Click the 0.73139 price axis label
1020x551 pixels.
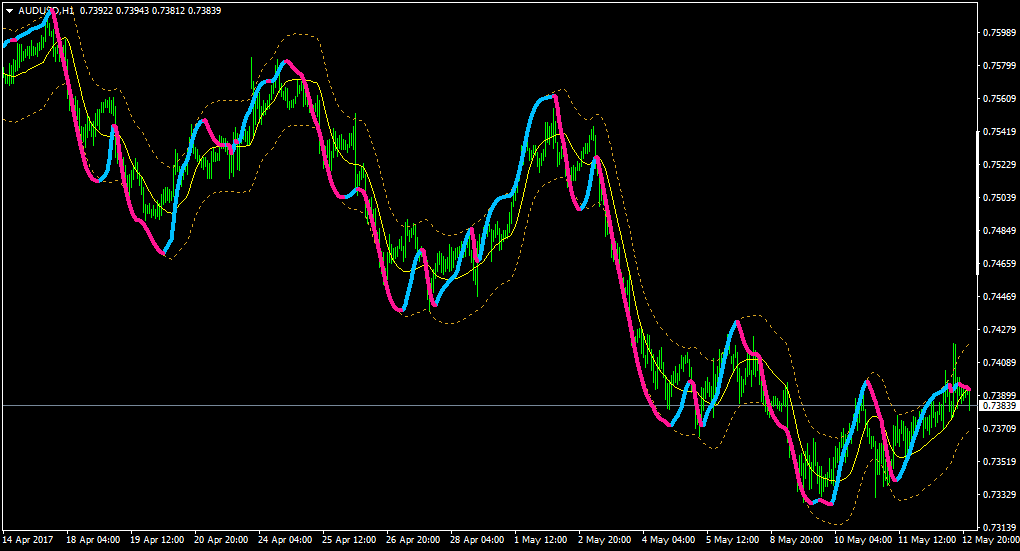tap(999, 528)
